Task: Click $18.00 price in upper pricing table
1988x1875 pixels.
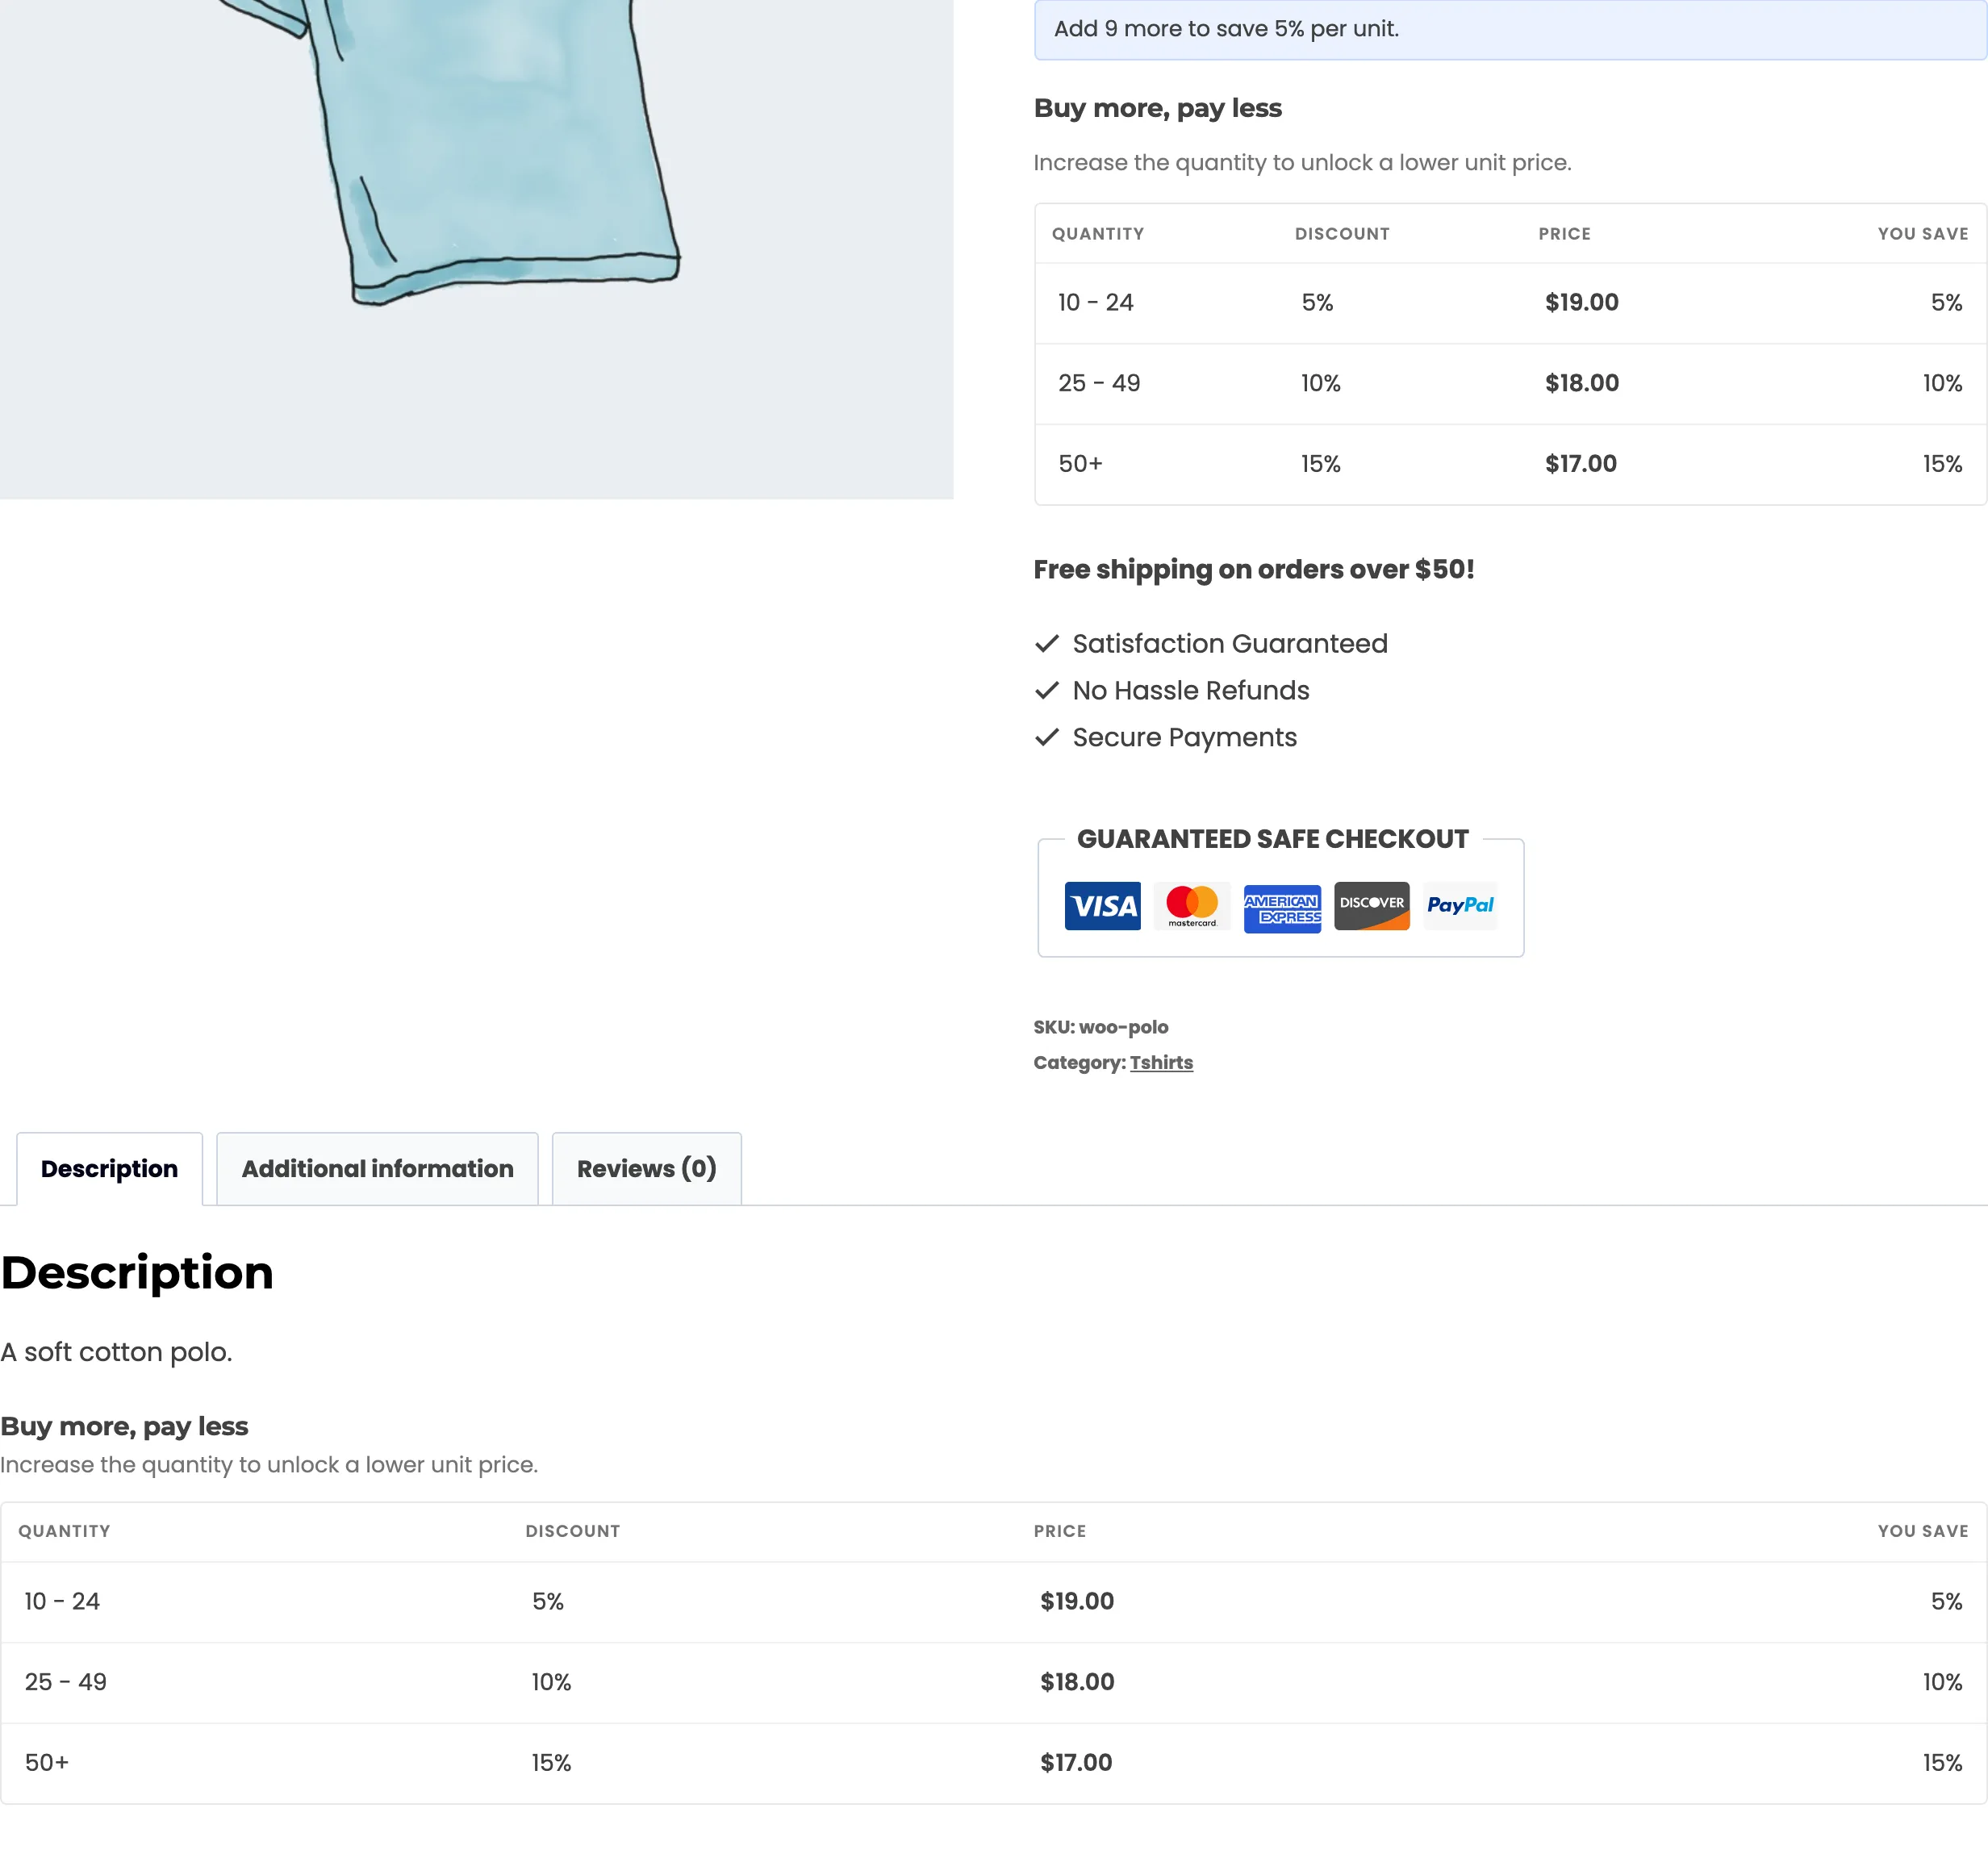Action: pos(1581,383)
